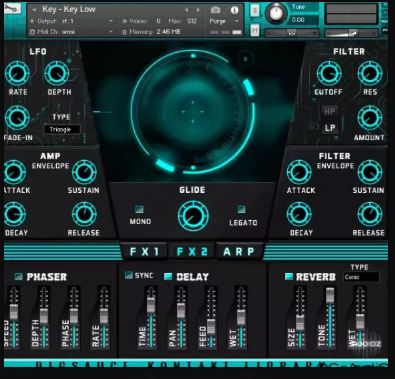Click the LFO Rate knob
Image resolution: width=395 pixels, height=379 pixels.
tap(17, 74)
